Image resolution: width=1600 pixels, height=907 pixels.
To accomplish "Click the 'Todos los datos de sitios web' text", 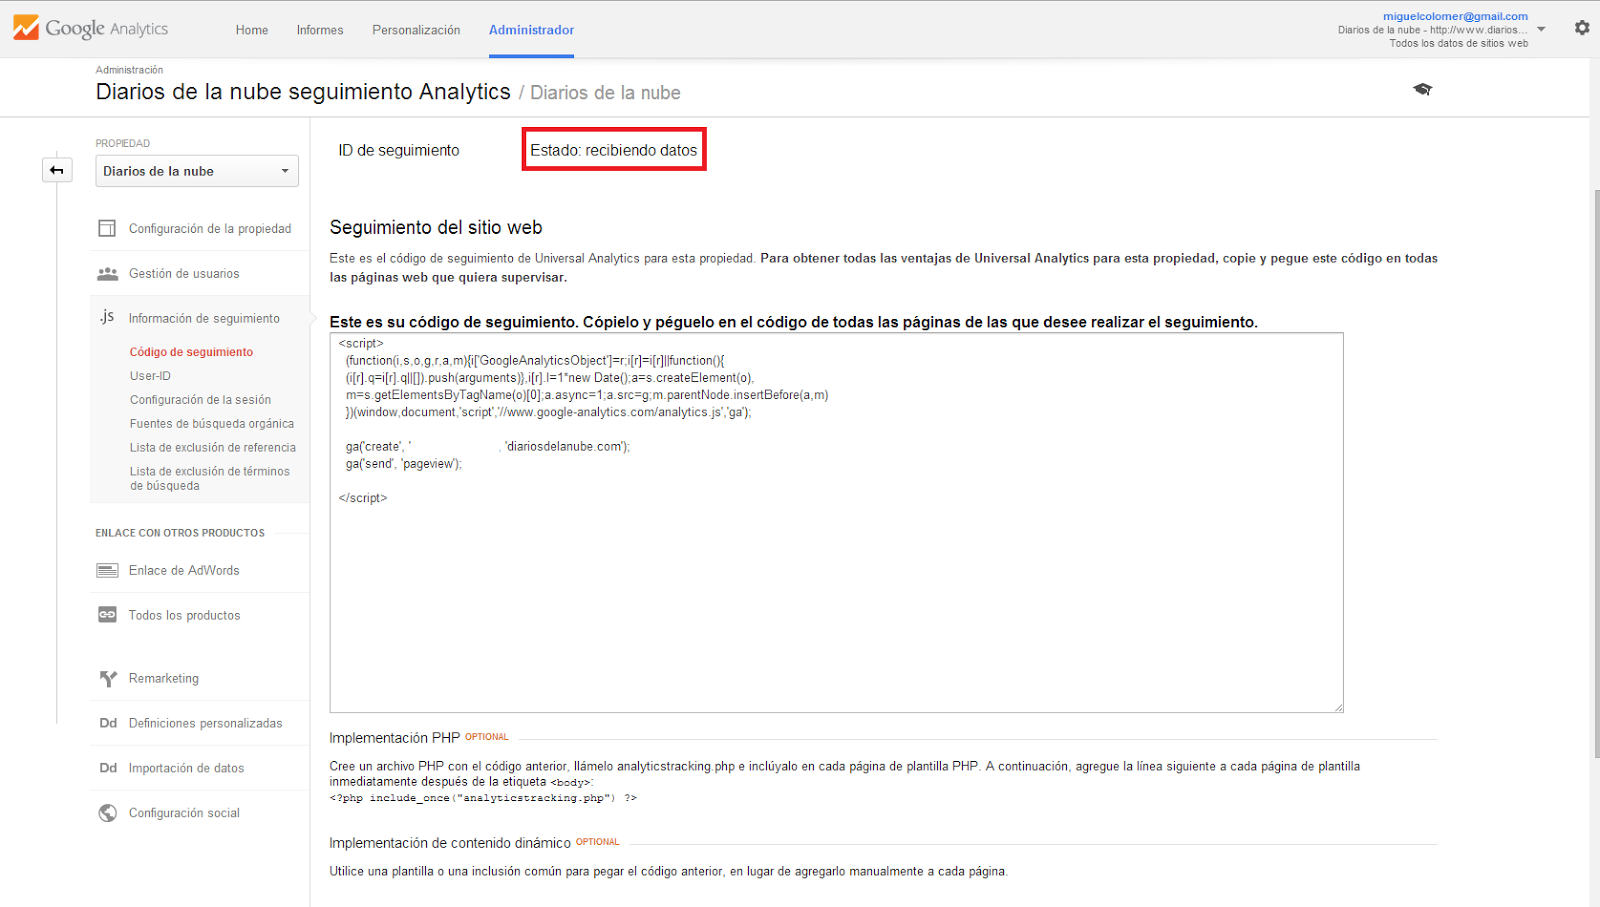I will [1458, 43].
